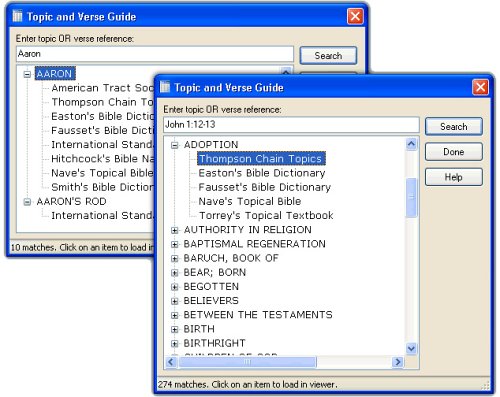
Task: Expand the BEAR; BORN node
Action: [x=174, y=273]
